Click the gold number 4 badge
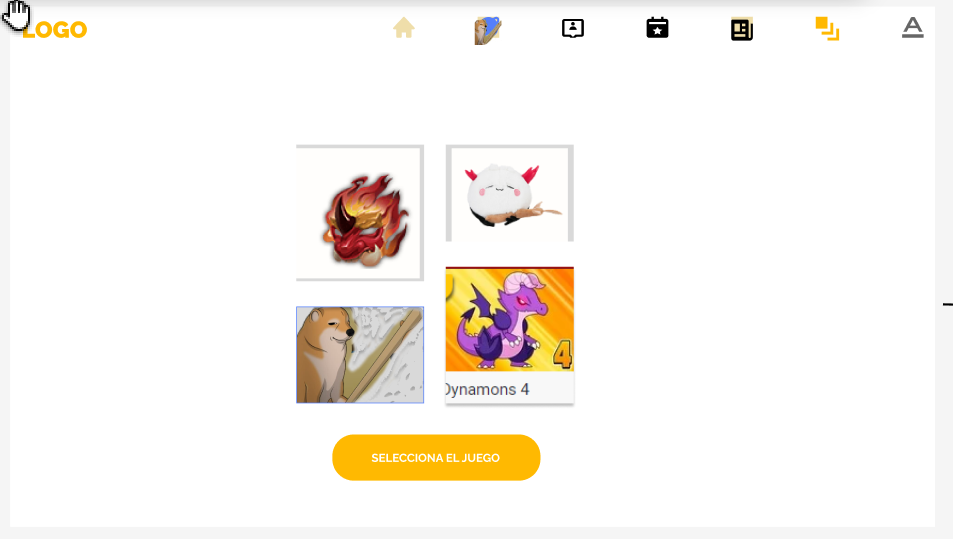This screenshot has height=539, width=953. (562, 355)
